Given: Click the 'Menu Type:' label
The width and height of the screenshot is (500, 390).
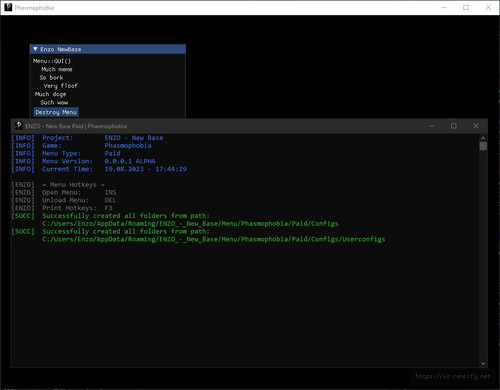Looking at the screenshot, I should tap(61, 154).
